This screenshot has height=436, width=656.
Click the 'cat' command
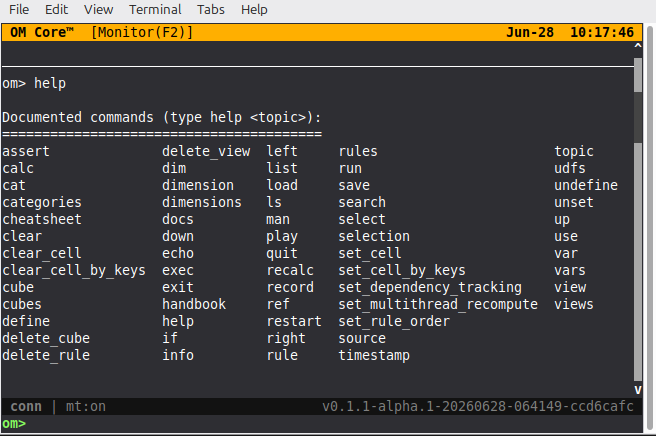14,185
